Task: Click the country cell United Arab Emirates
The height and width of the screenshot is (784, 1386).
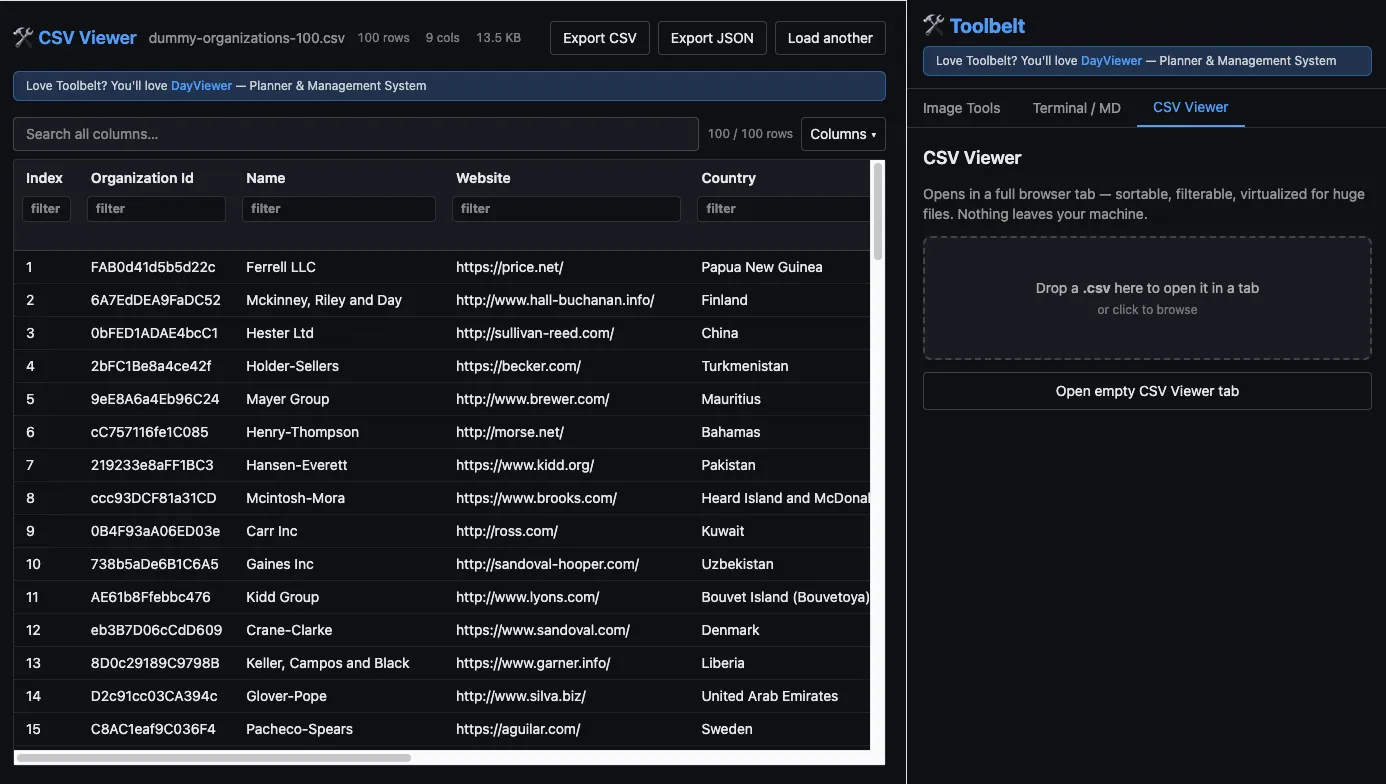Action: point(770,696)
